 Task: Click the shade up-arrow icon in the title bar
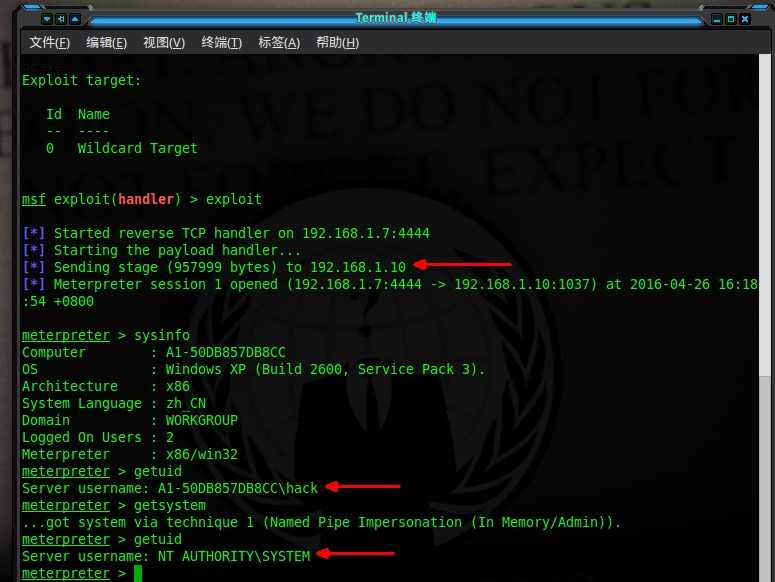tap(75, 19)
